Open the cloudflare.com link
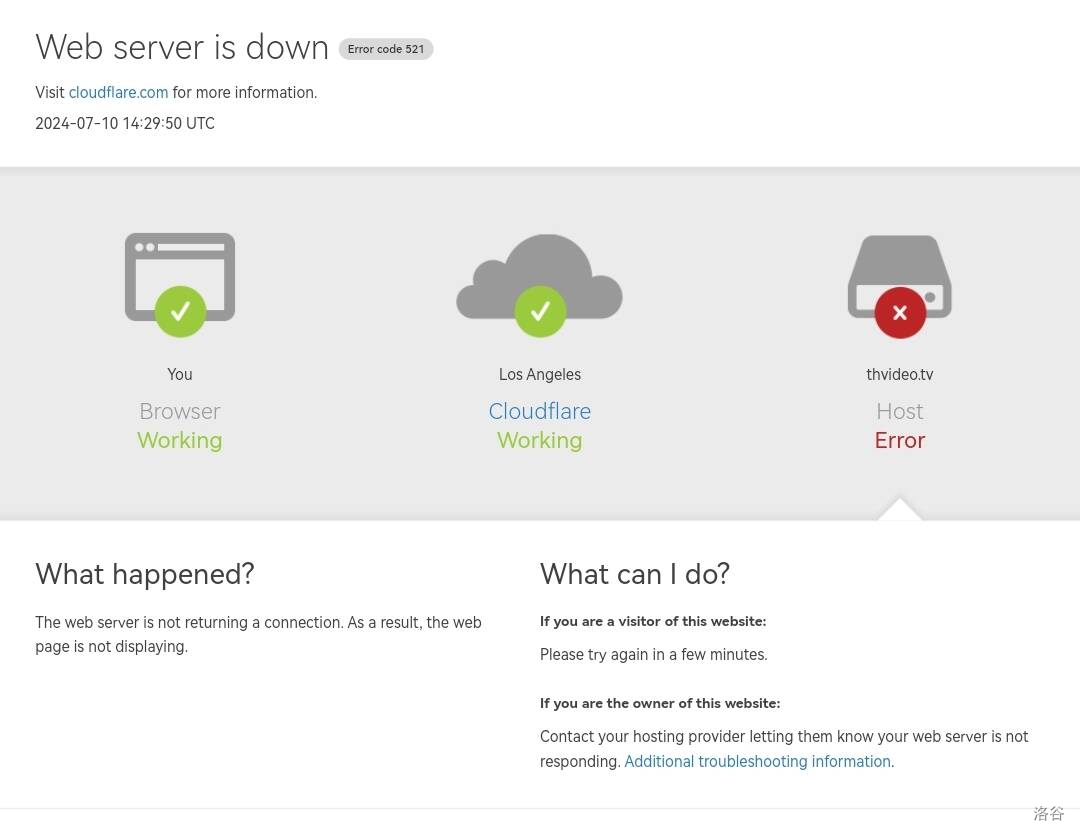 [118, 93]
